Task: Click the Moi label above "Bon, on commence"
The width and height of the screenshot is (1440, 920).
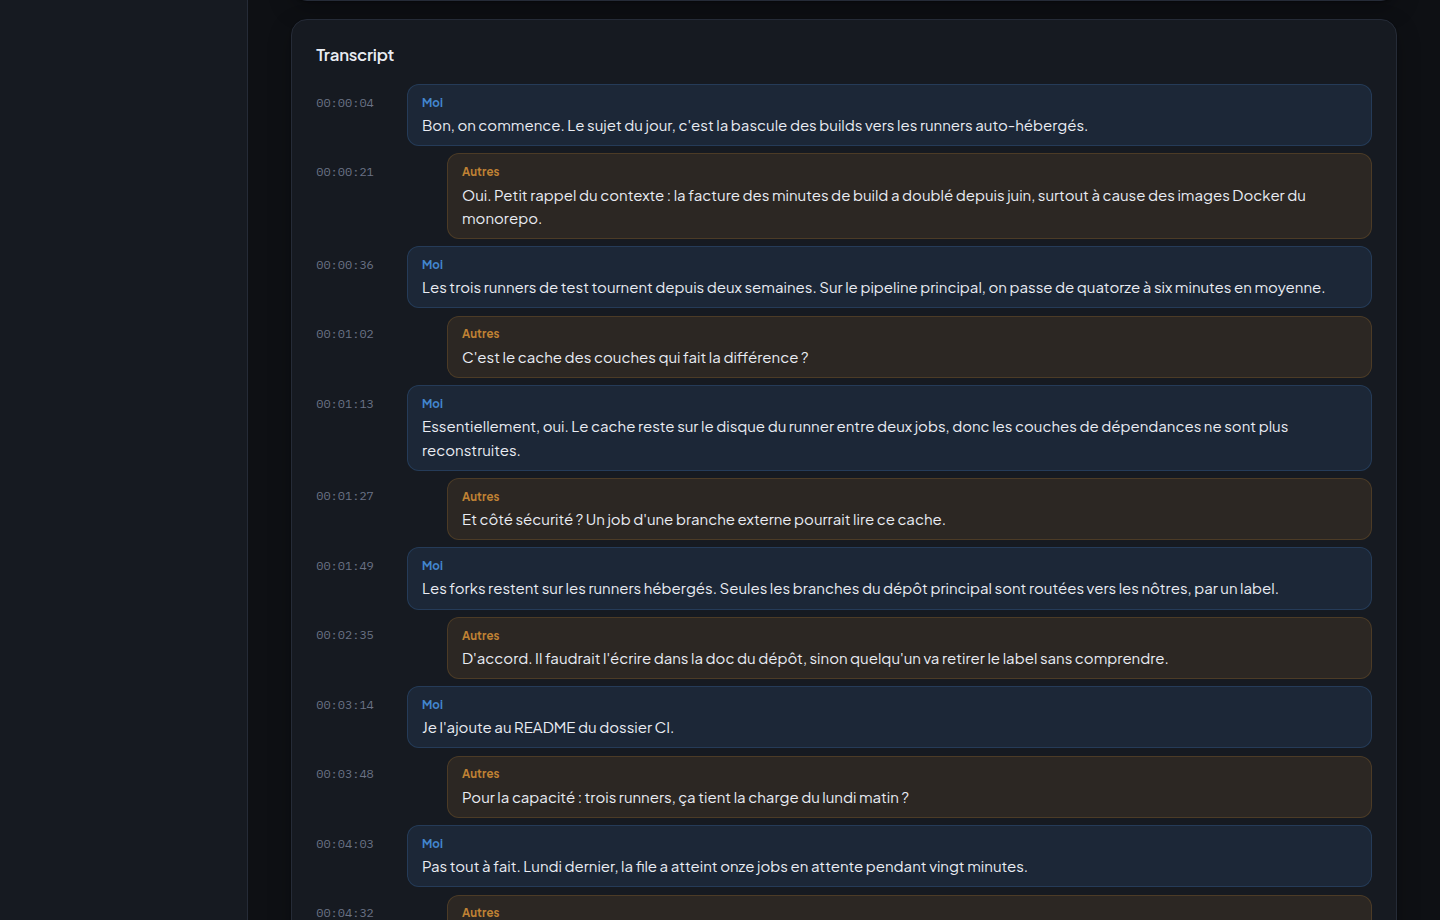Action: click(432, 103)
